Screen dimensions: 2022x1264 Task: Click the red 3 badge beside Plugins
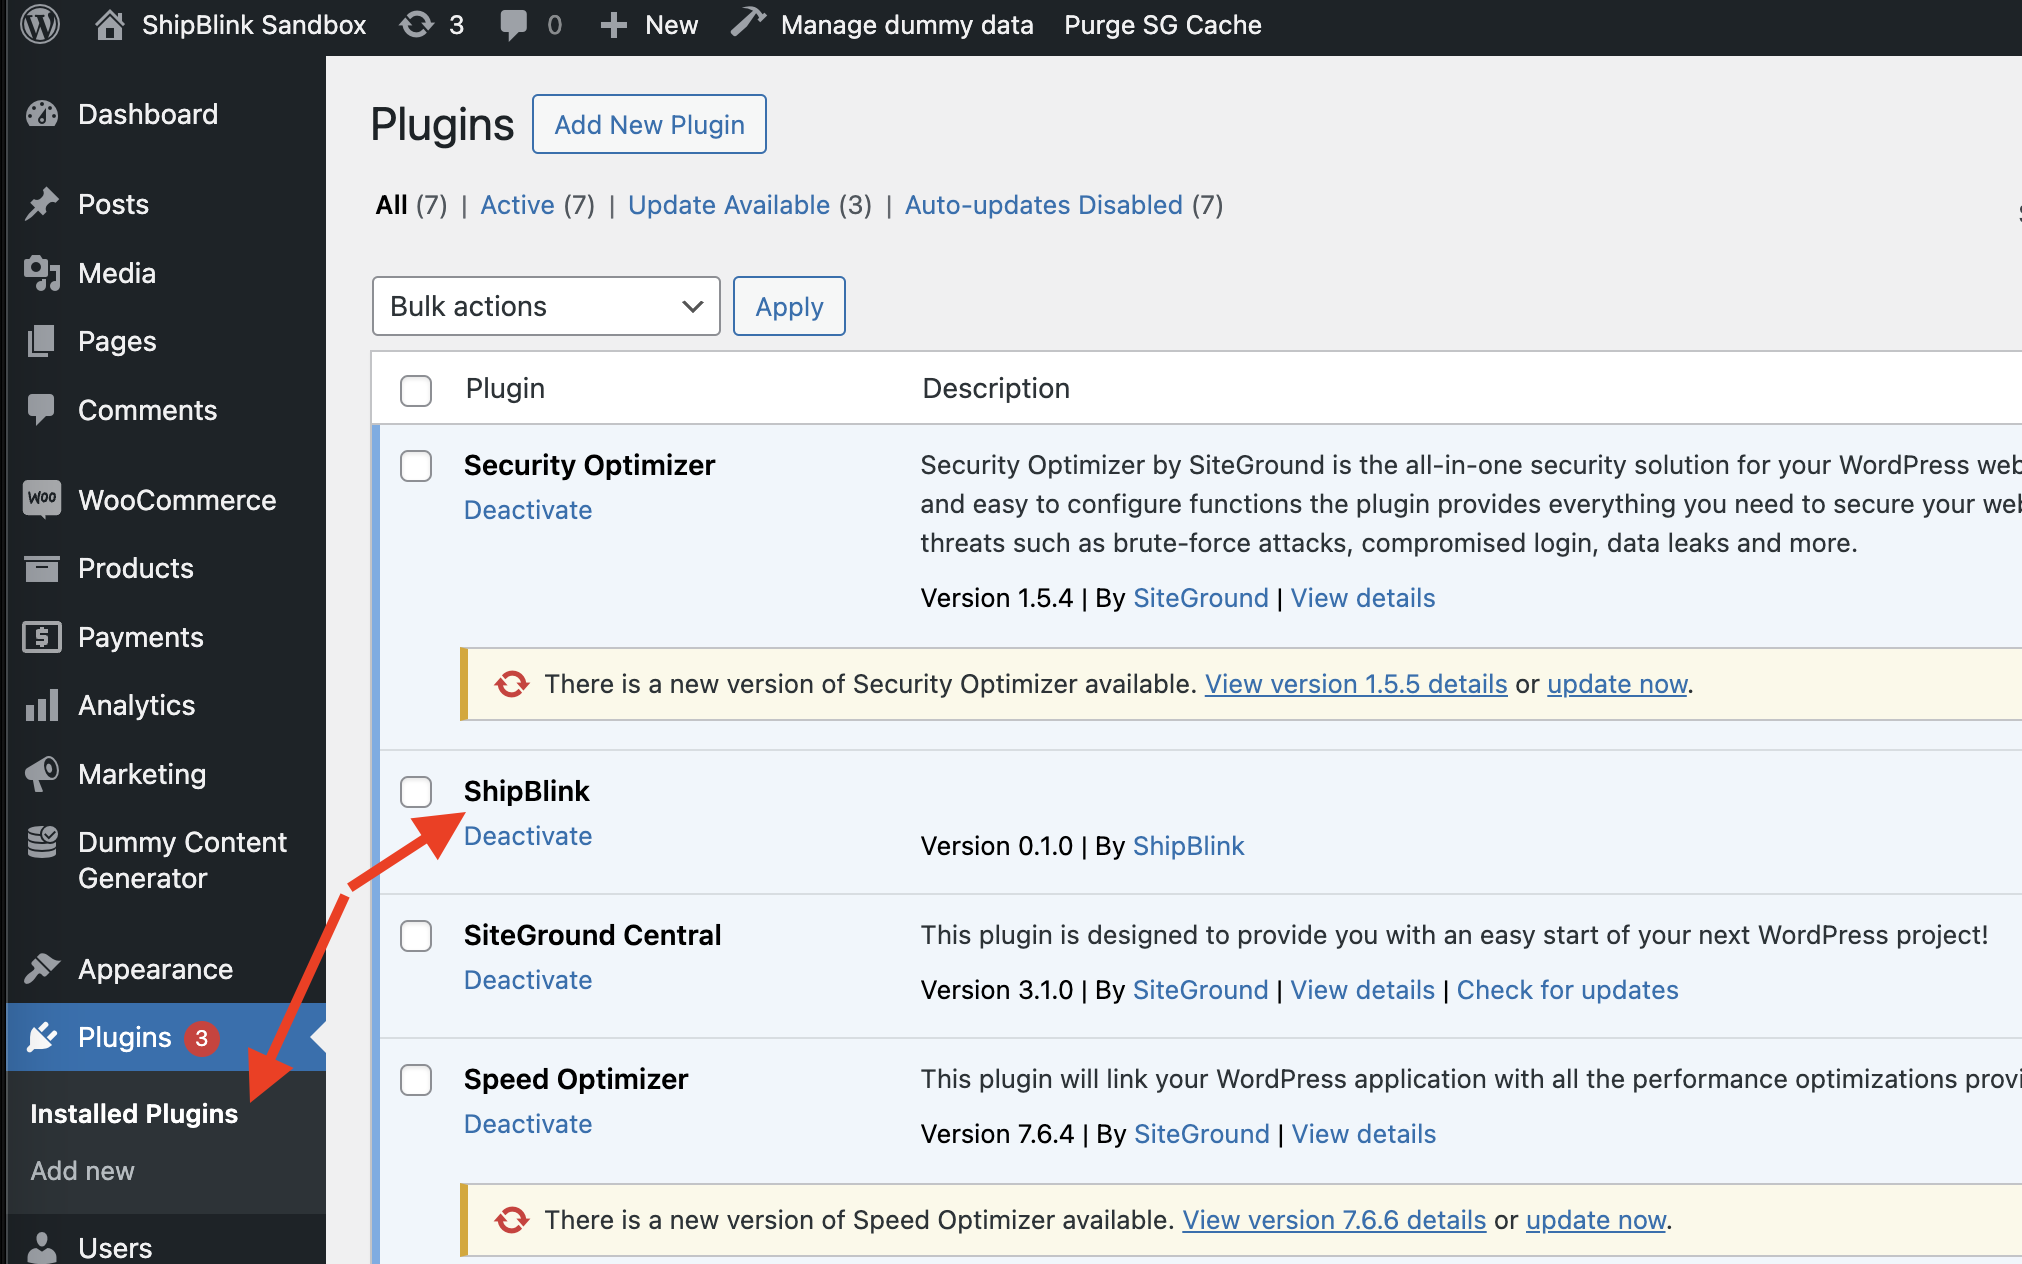201,1038
